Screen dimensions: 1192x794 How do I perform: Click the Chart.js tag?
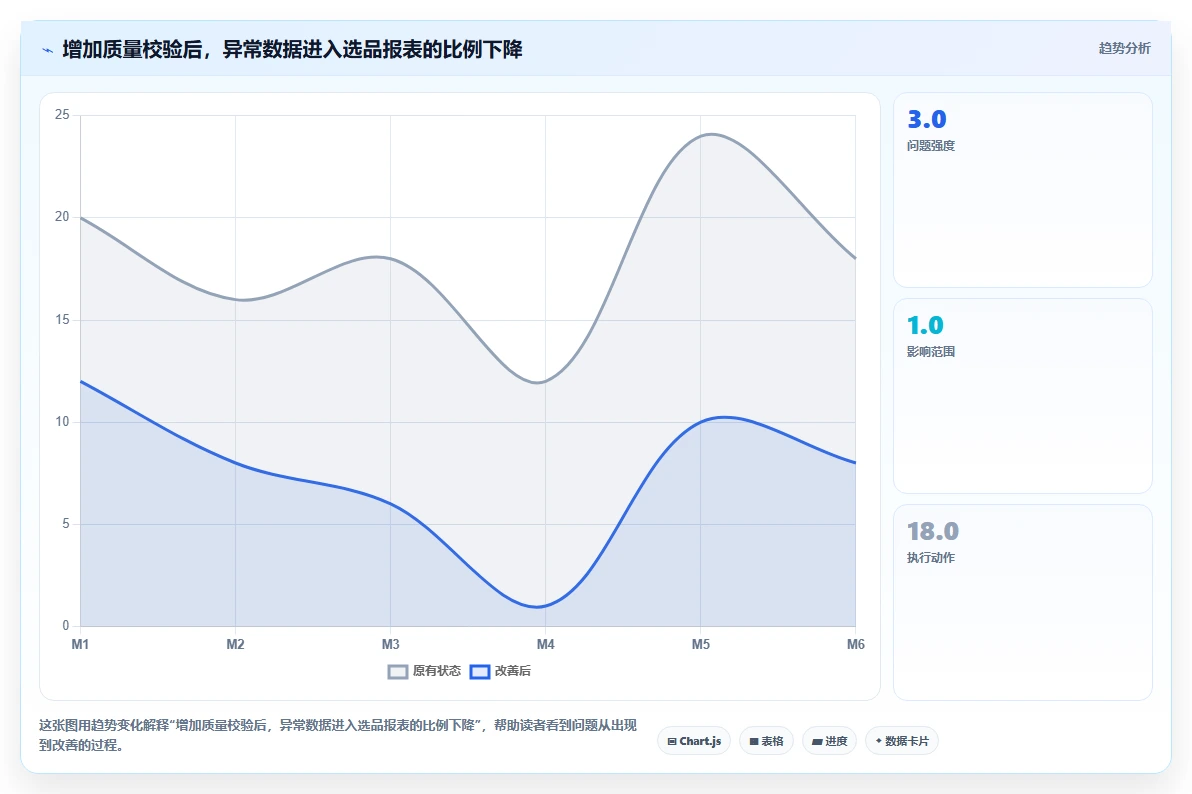693,741
